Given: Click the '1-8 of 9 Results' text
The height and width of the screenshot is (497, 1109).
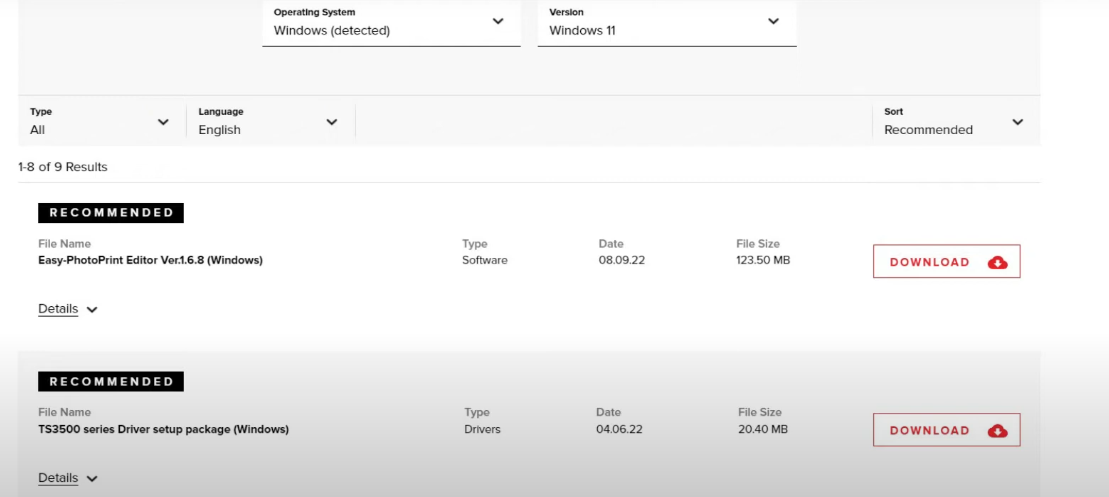Looking at the screenshot, I should tap(63, 168).
